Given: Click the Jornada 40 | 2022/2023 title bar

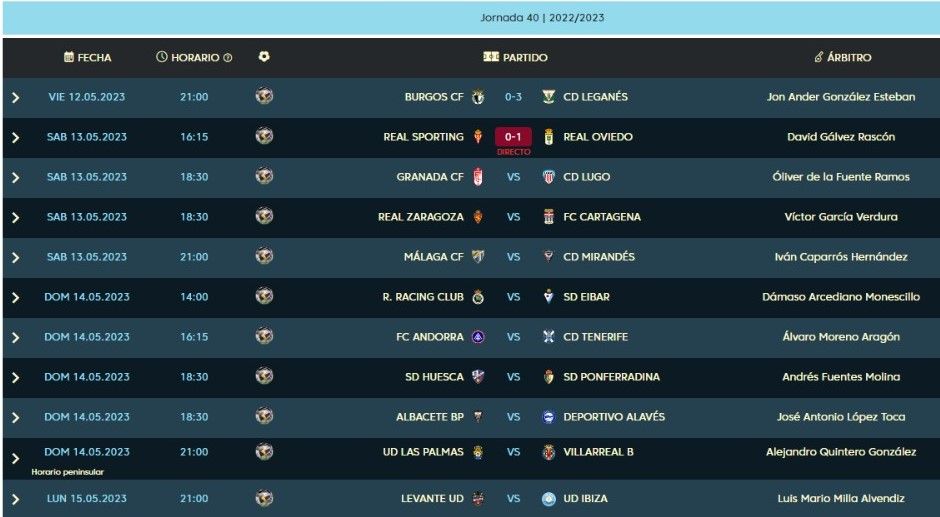Looking at the screenshot, I should coord(470,18).
